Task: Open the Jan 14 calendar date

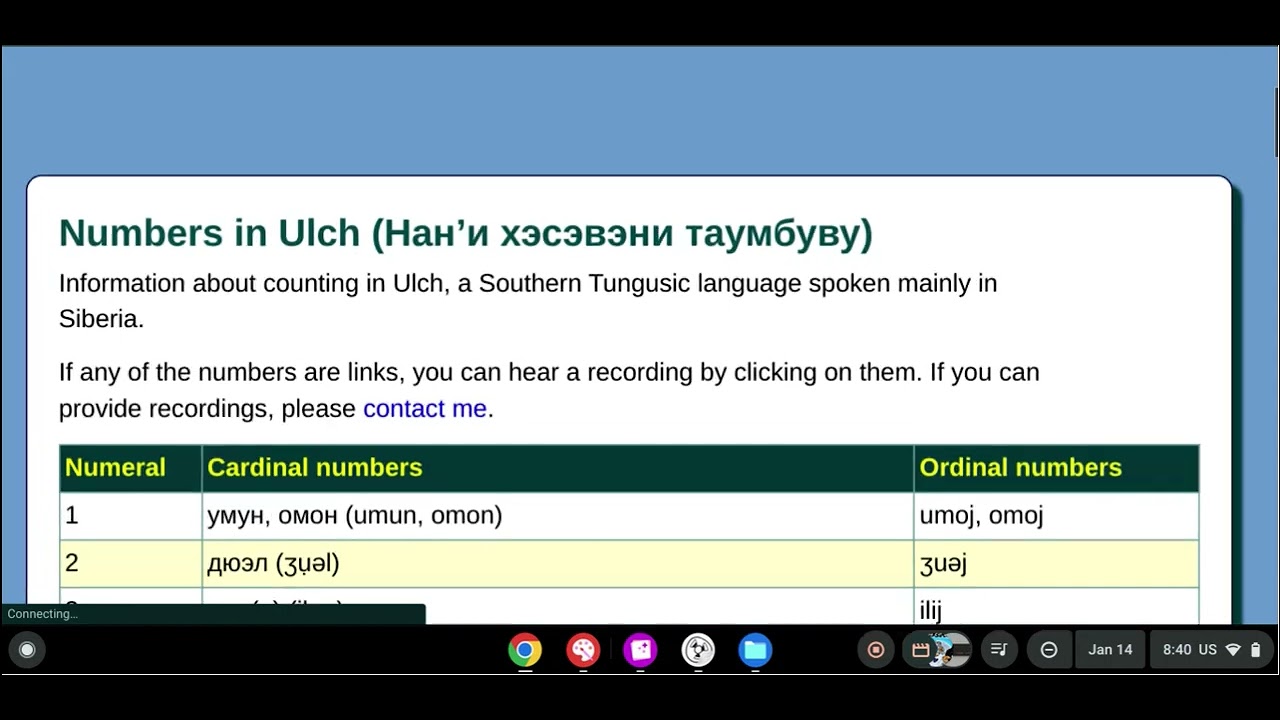Action: coord(1110,650)
